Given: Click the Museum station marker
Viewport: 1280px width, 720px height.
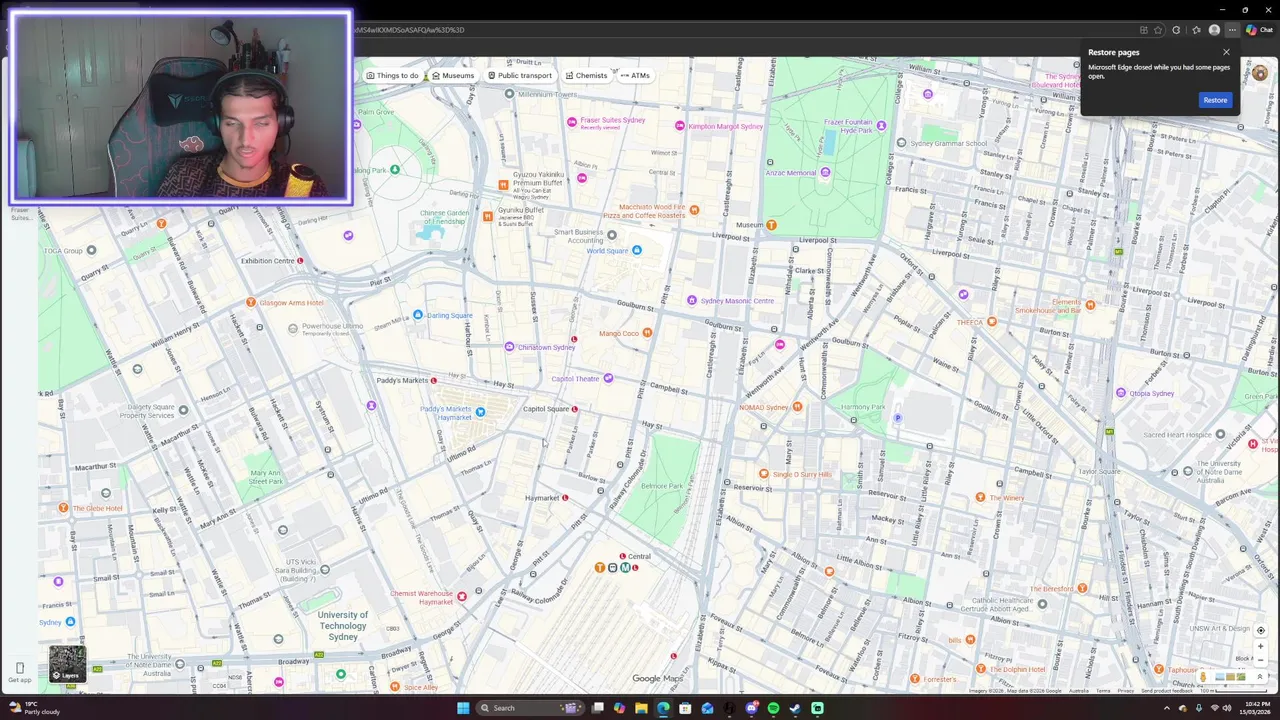Looking at the screenshot, I should (771, 225).
